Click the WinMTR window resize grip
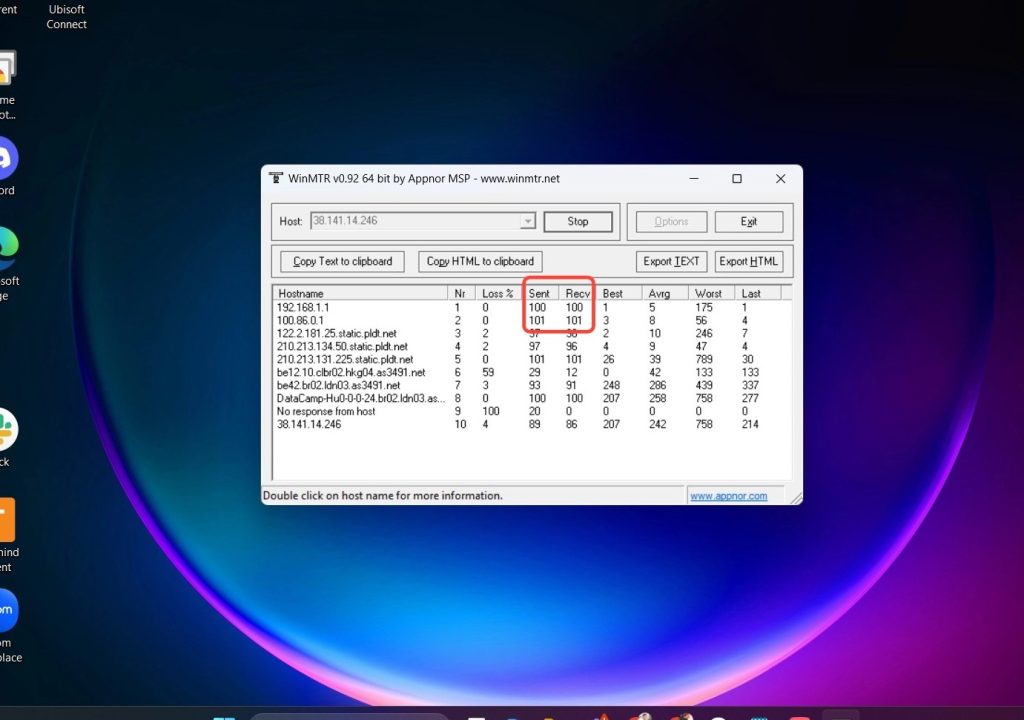The image size is (1024, 720). (x=795, y=498)
